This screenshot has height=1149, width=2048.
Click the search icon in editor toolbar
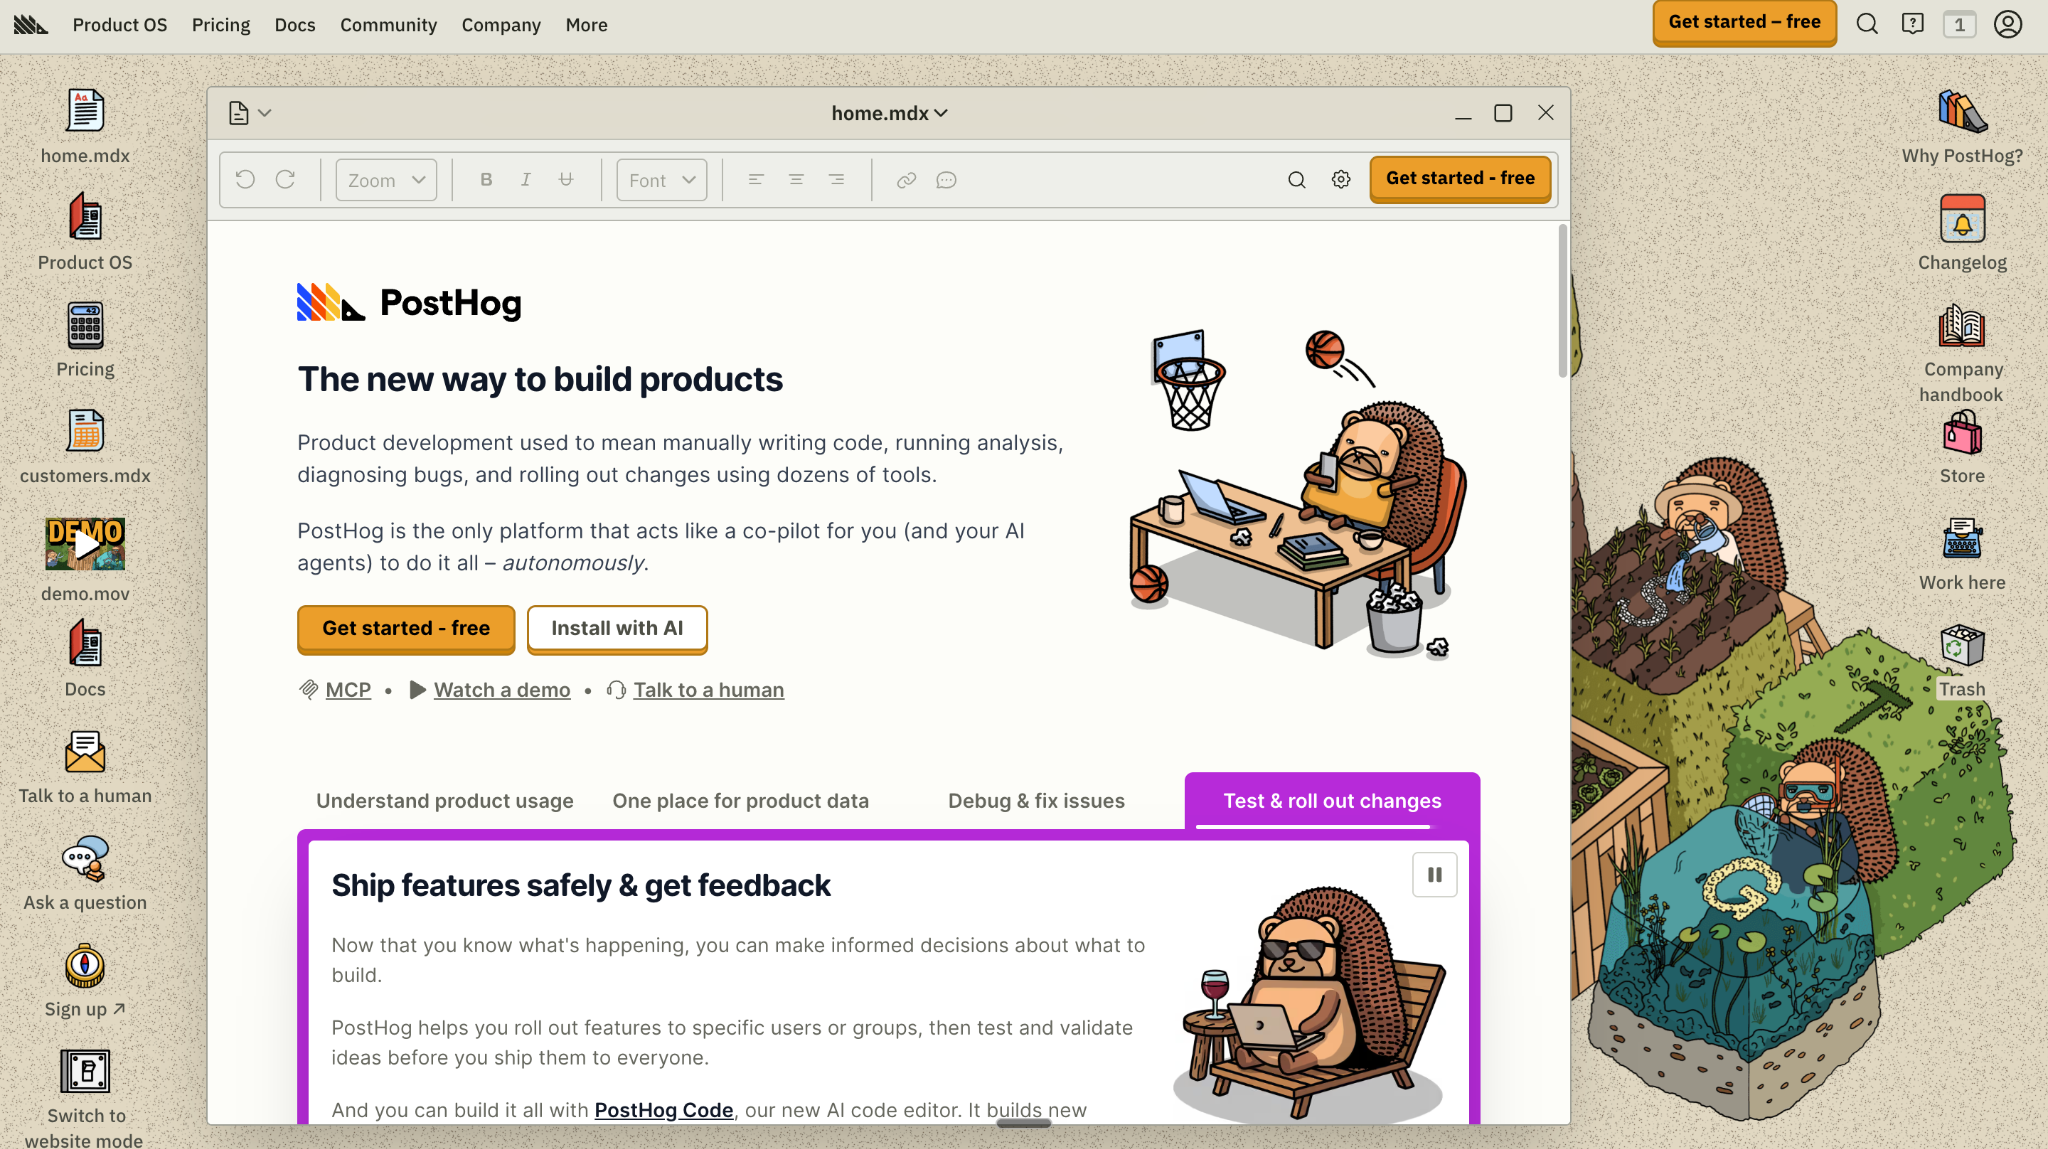click(x=1296, y=180)
